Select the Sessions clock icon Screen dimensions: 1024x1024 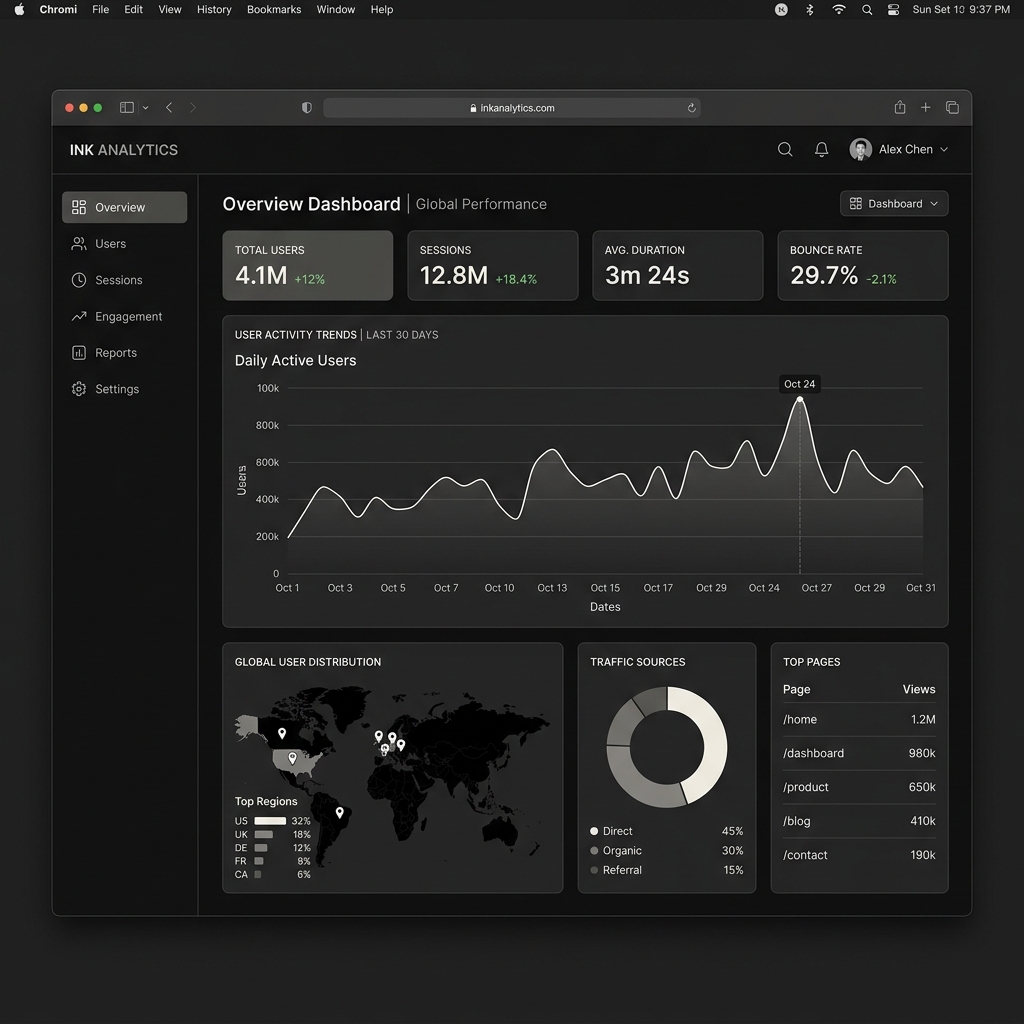(79, 280)
